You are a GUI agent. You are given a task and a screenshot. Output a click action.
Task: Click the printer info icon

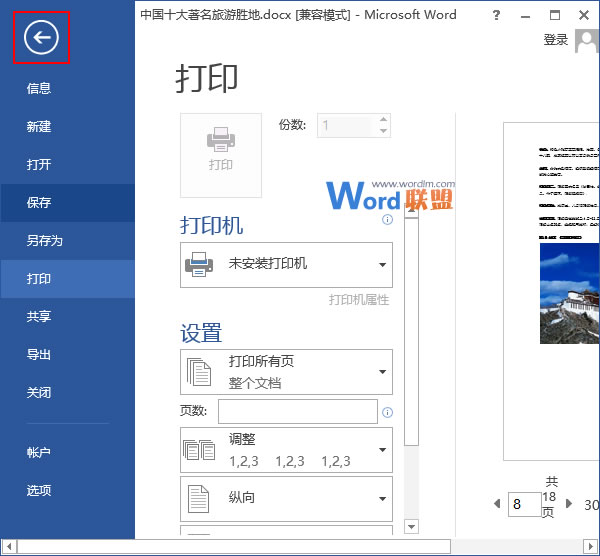387,219
